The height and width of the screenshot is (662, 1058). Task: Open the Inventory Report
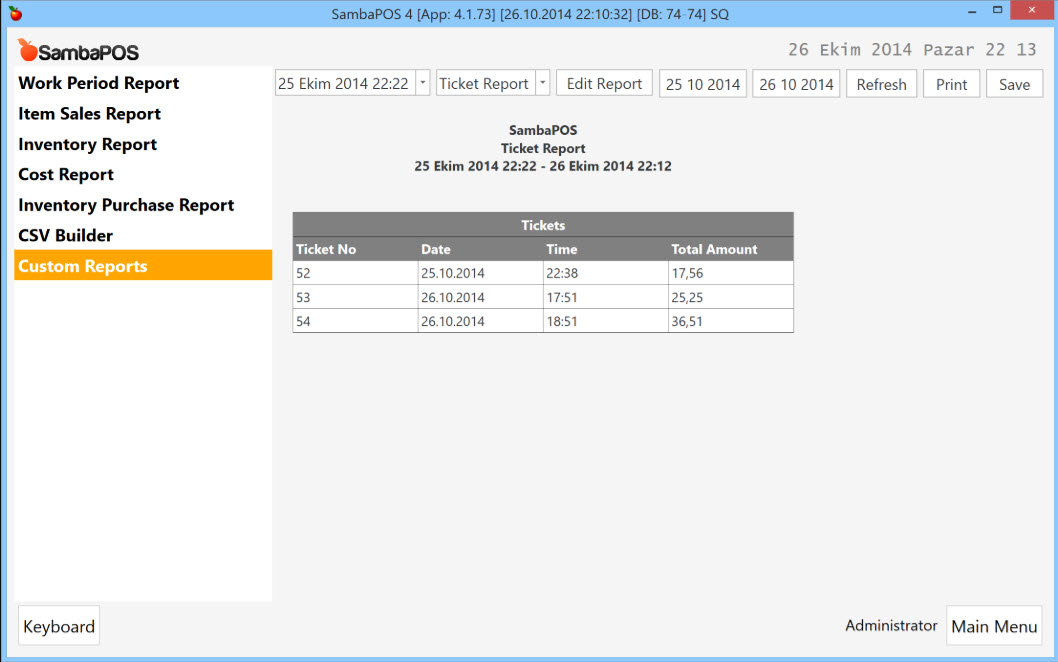point(87,144)
